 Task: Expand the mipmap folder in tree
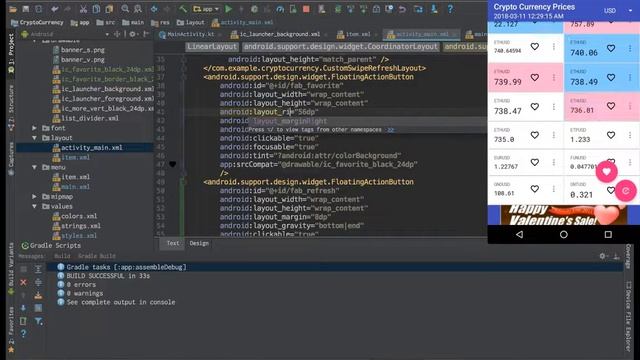[34, 196]
